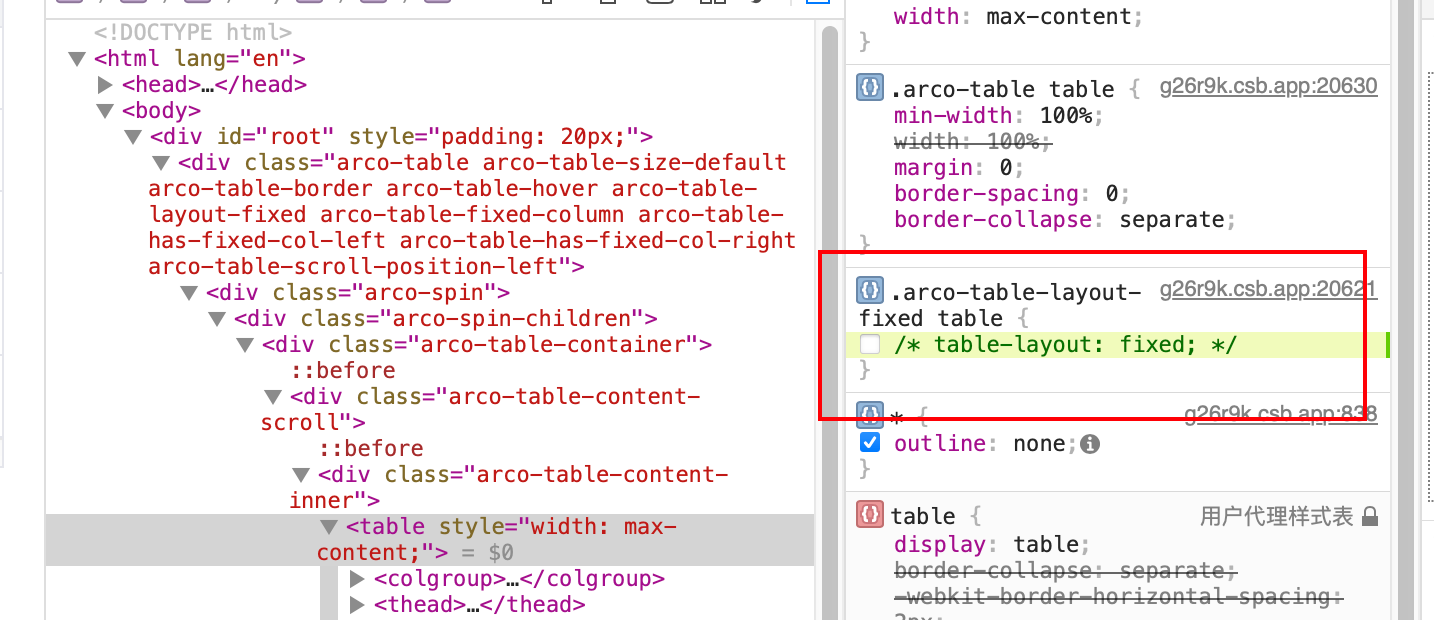Click the curly-braces icon next to the * rule

click(868, 415)
